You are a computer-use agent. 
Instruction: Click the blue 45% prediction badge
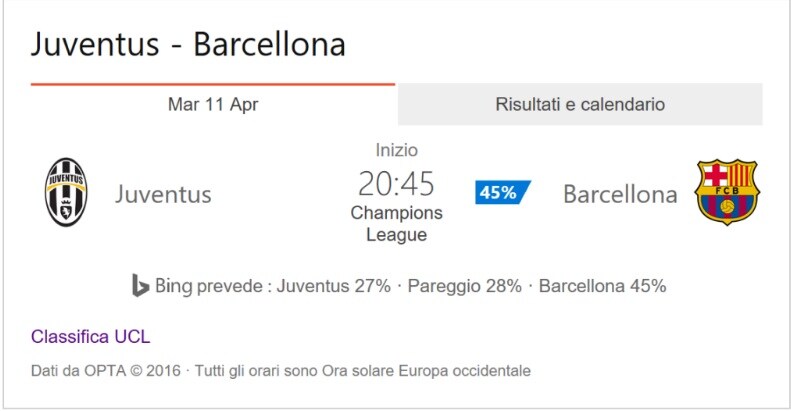pos(502,192)
